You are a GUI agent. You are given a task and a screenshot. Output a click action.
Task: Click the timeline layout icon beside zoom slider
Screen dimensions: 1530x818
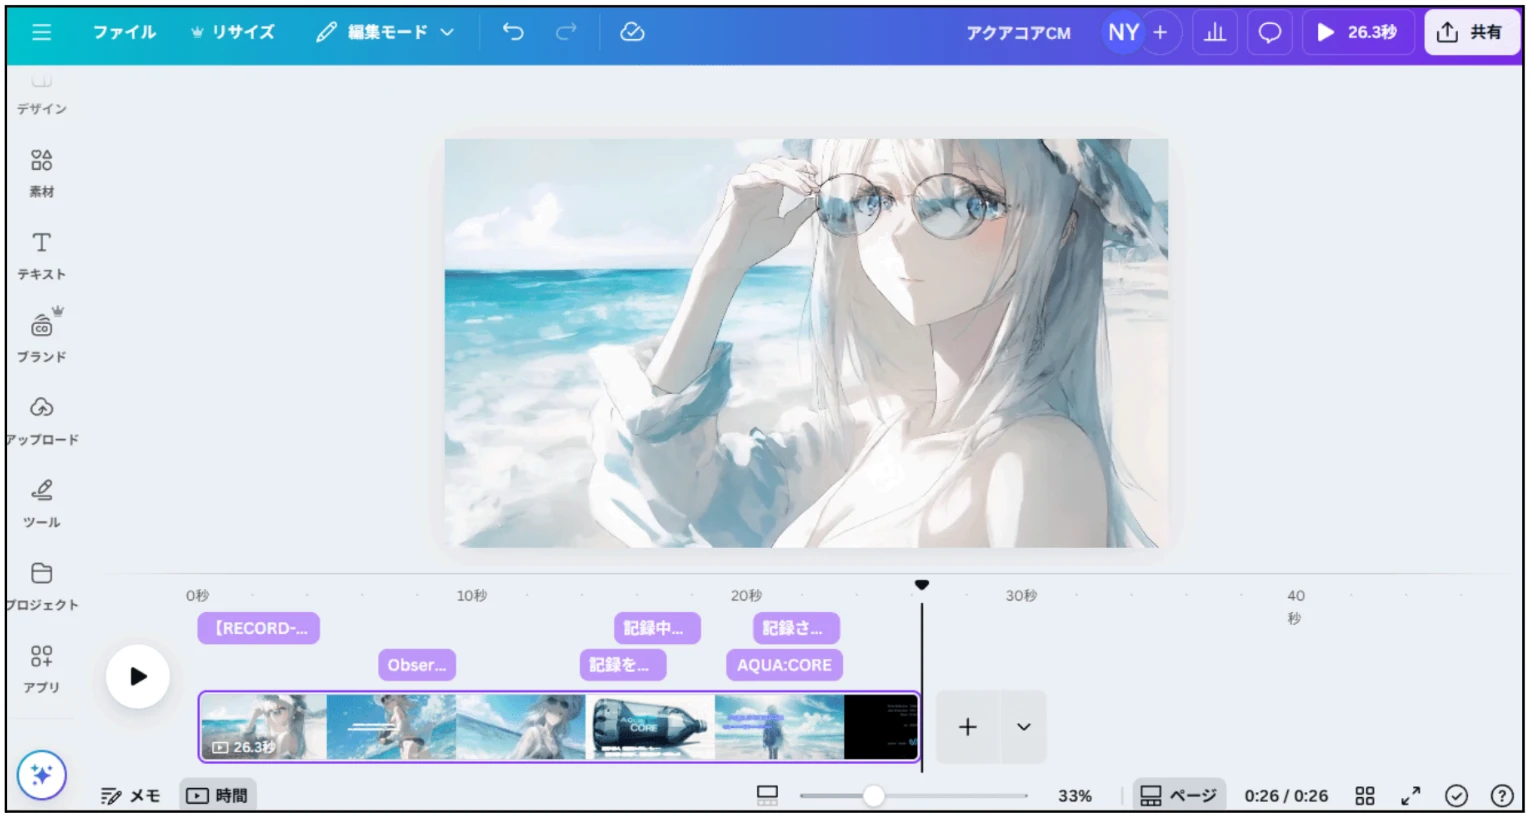[x=767, y=796]
